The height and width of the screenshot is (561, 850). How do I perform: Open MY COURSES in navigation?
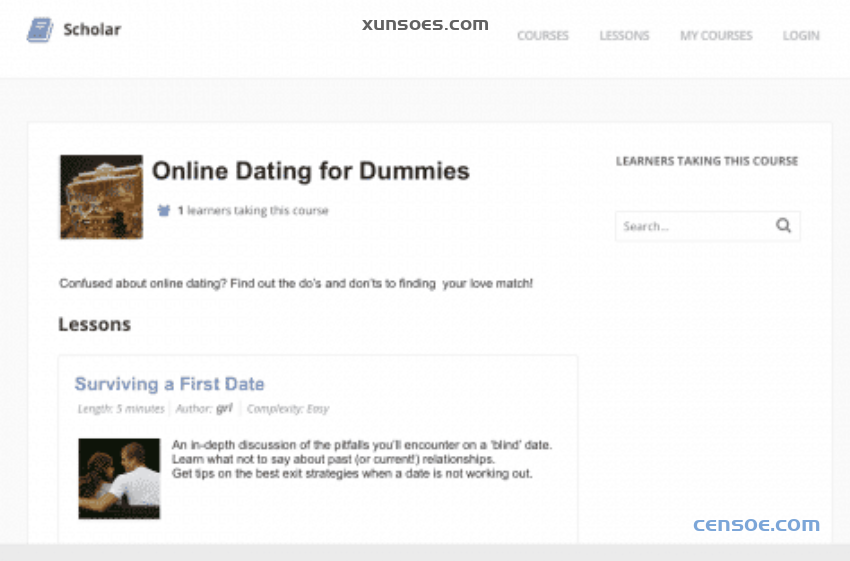pyautogui.click(x=716, y=36)
